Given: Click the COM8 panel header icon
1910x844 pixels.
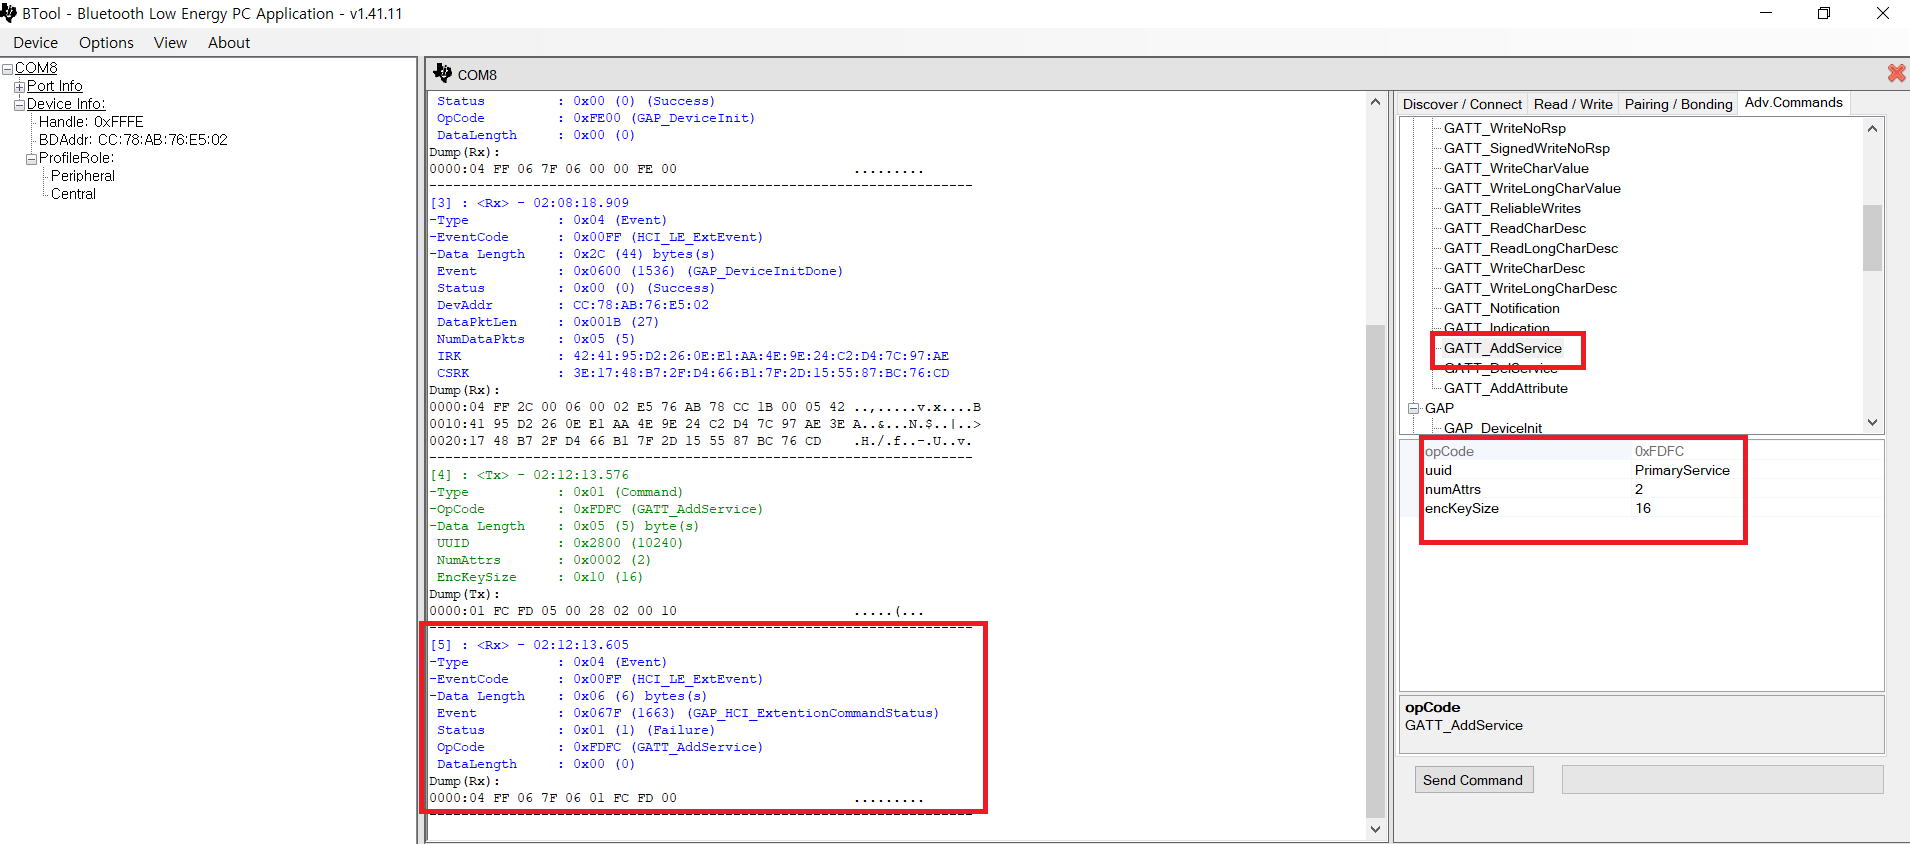Looking at the screenshot, I should (x=443, y=73).
